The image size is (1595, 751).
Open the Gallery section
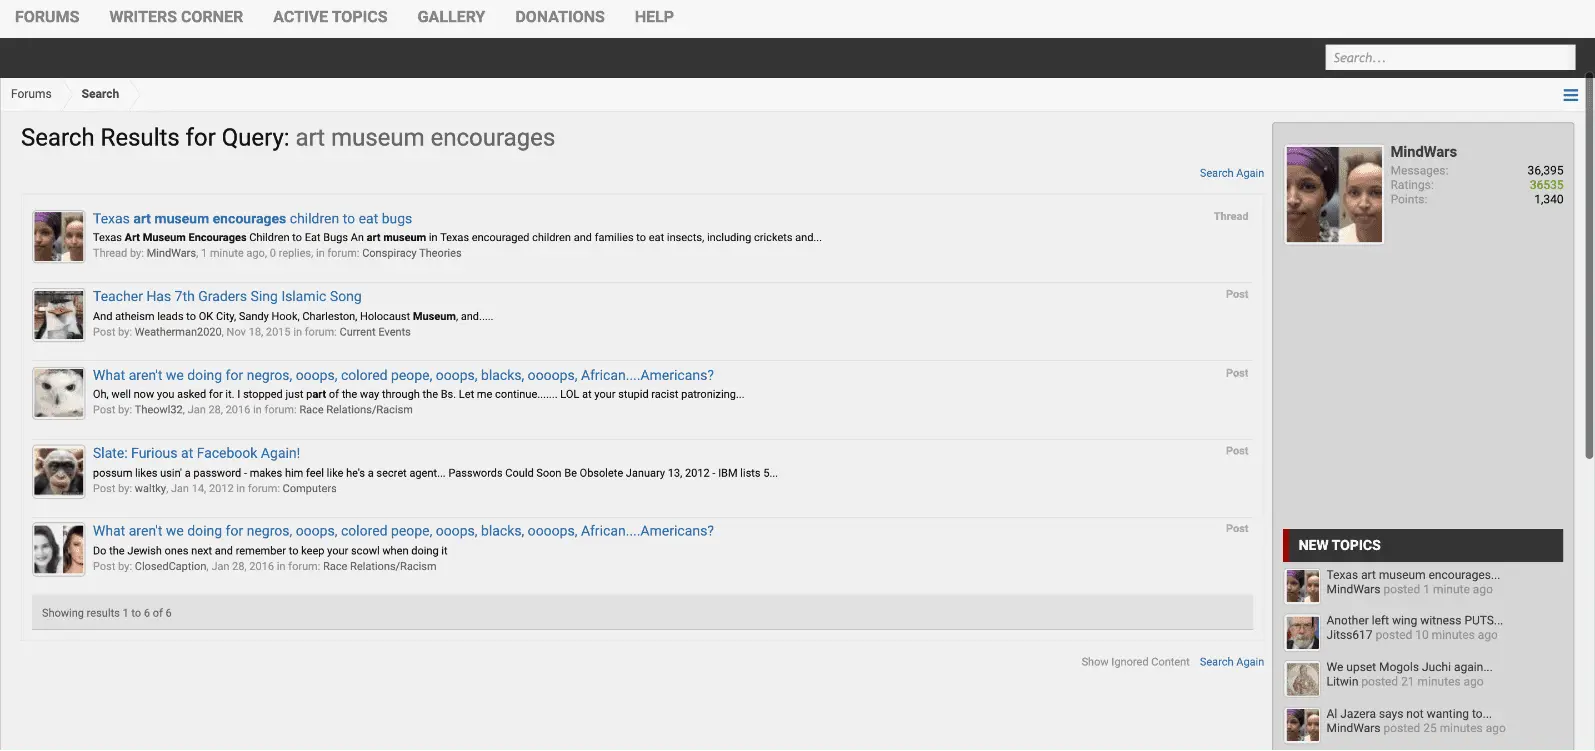point(451,17)
